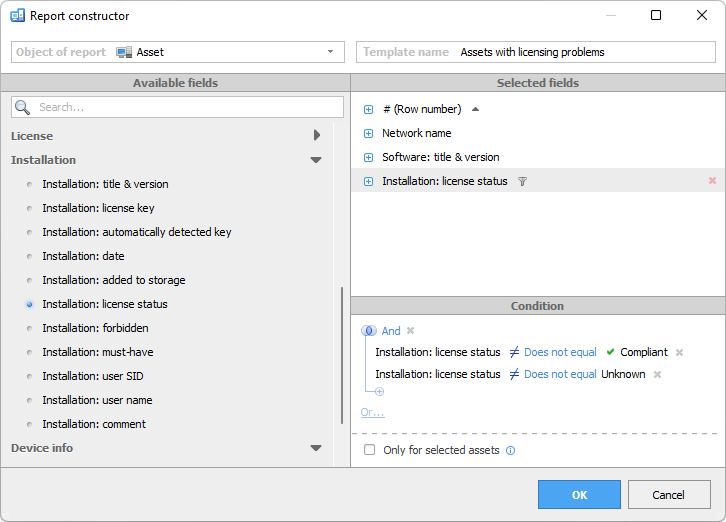Expand the Device info section

pos(316,448)
